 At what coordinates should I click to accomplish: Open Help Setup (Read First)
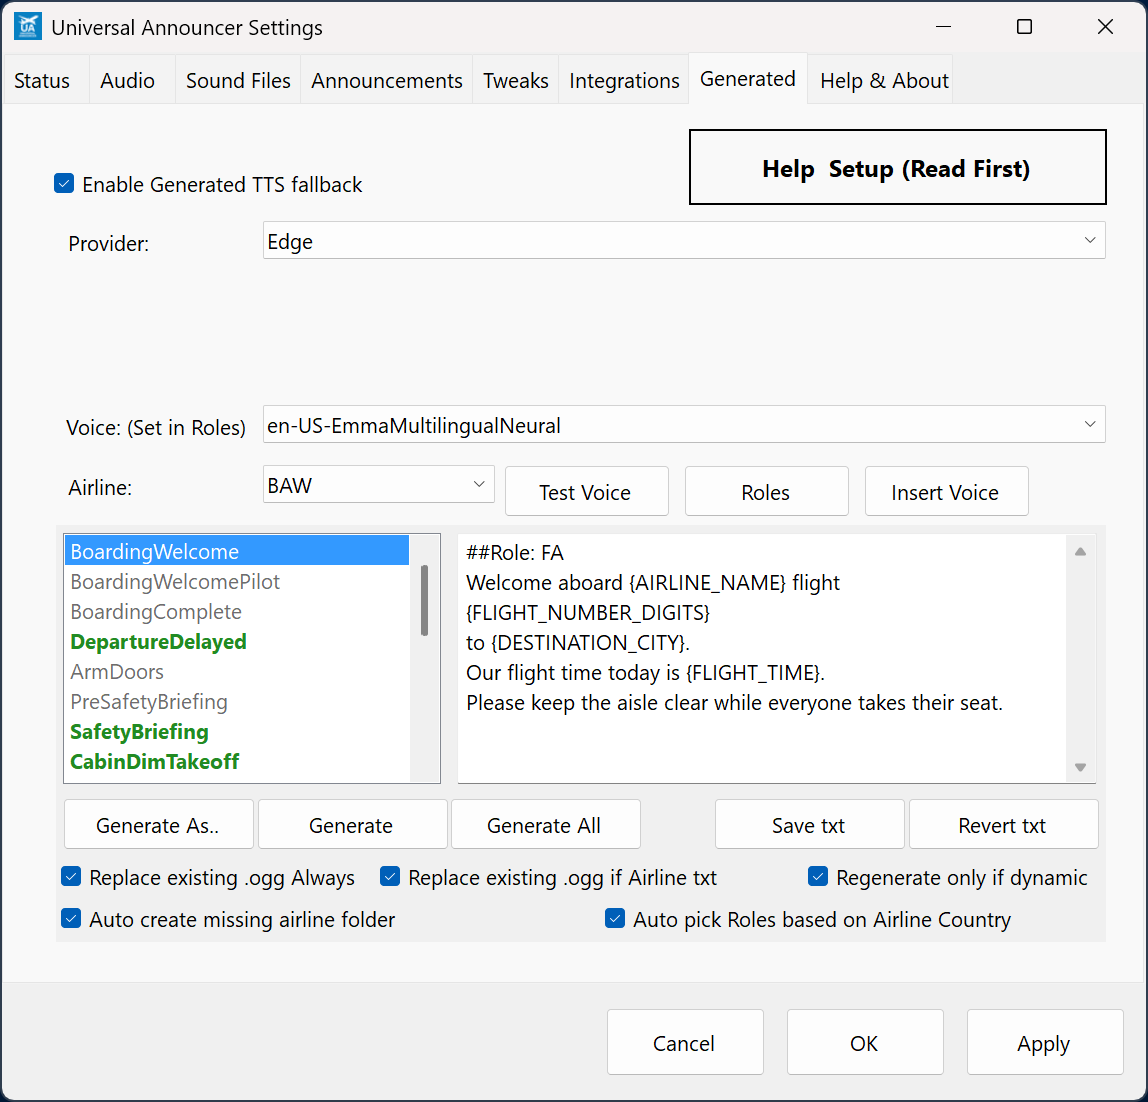[x=897, y=168]
